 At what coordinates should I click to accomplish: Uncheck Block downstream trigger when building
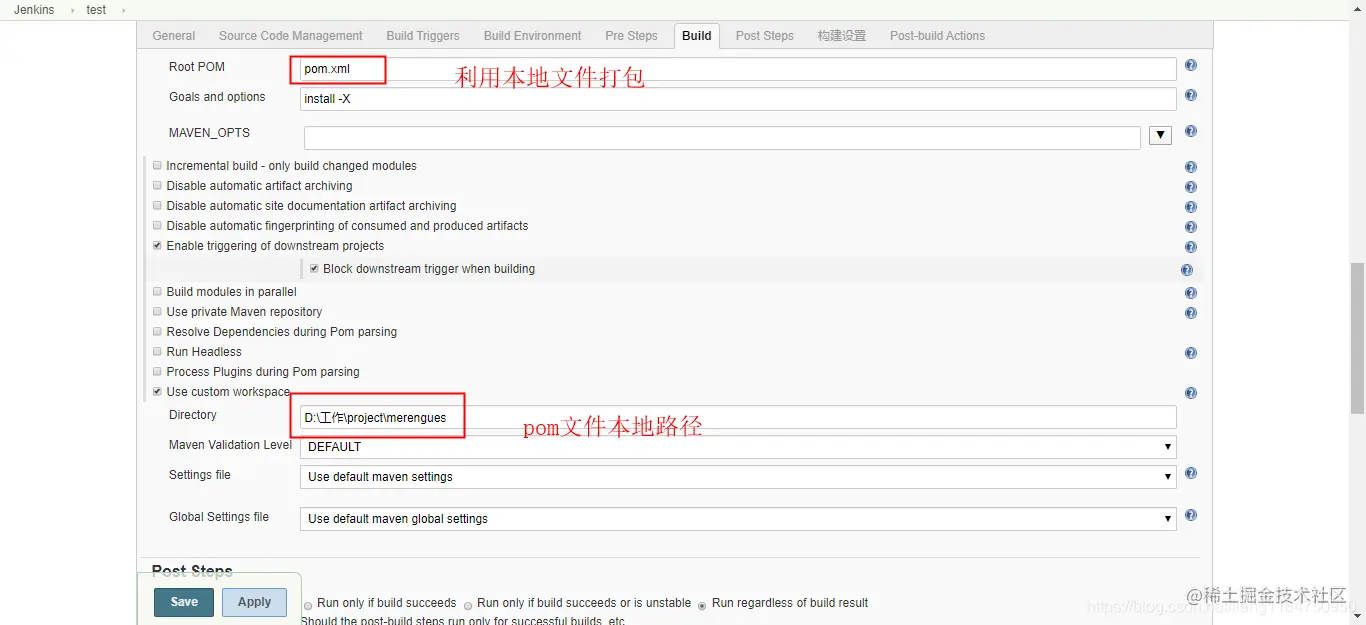[x=314, y=269]
